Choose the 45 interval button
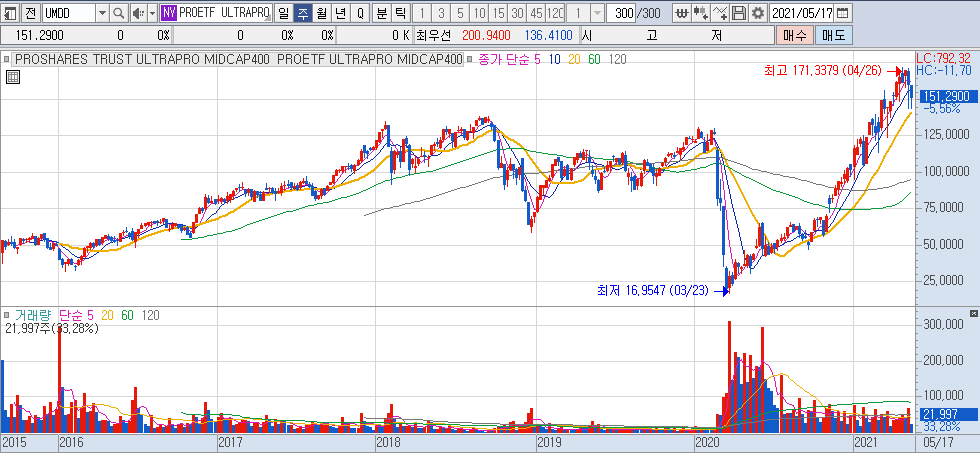Image resolution: width=980 pixels, height=453 pixels. (535, 12)
